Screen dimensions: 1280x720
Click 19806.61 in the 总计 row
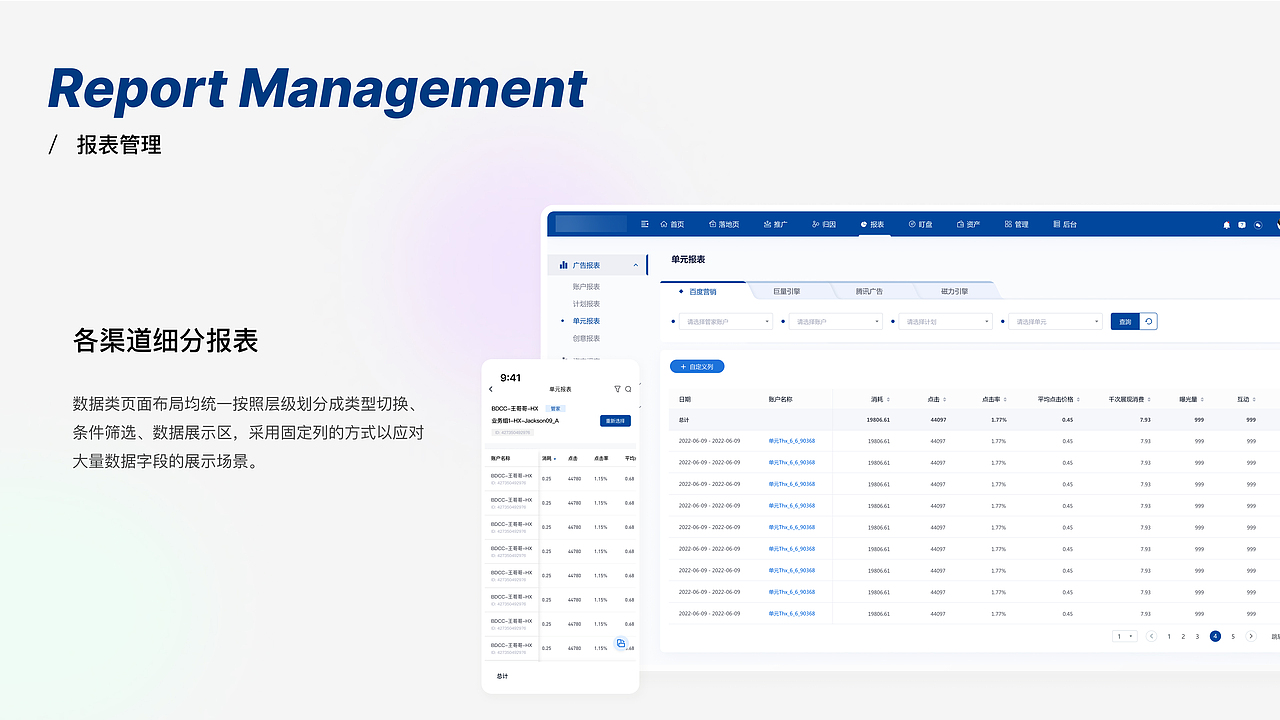coord(879,420)
